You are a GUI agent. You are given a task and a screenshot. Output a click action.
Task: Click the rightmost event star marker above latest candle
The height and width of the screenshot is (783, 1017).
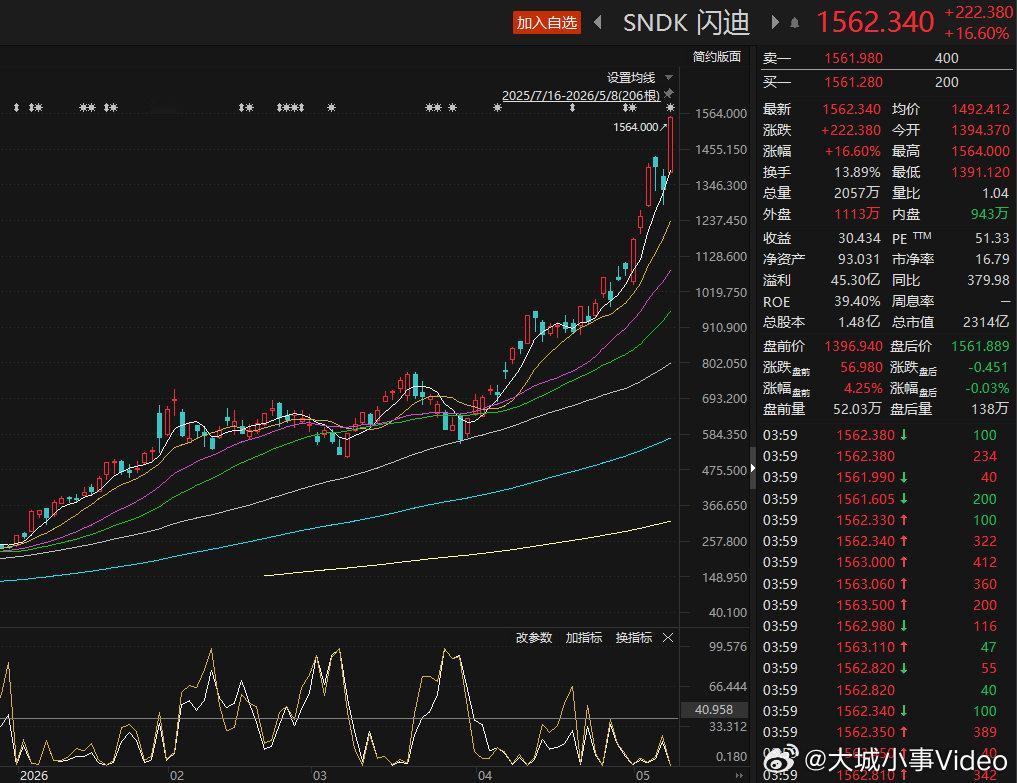(670, 108)
